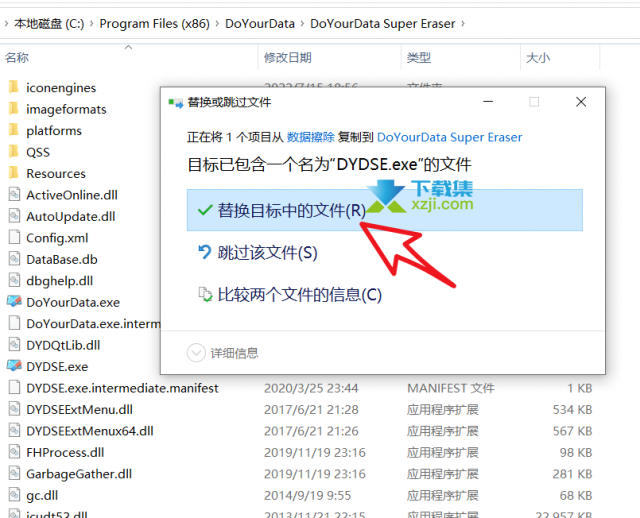
Task: Sort by 修改日期 column header
Action: 288,58
